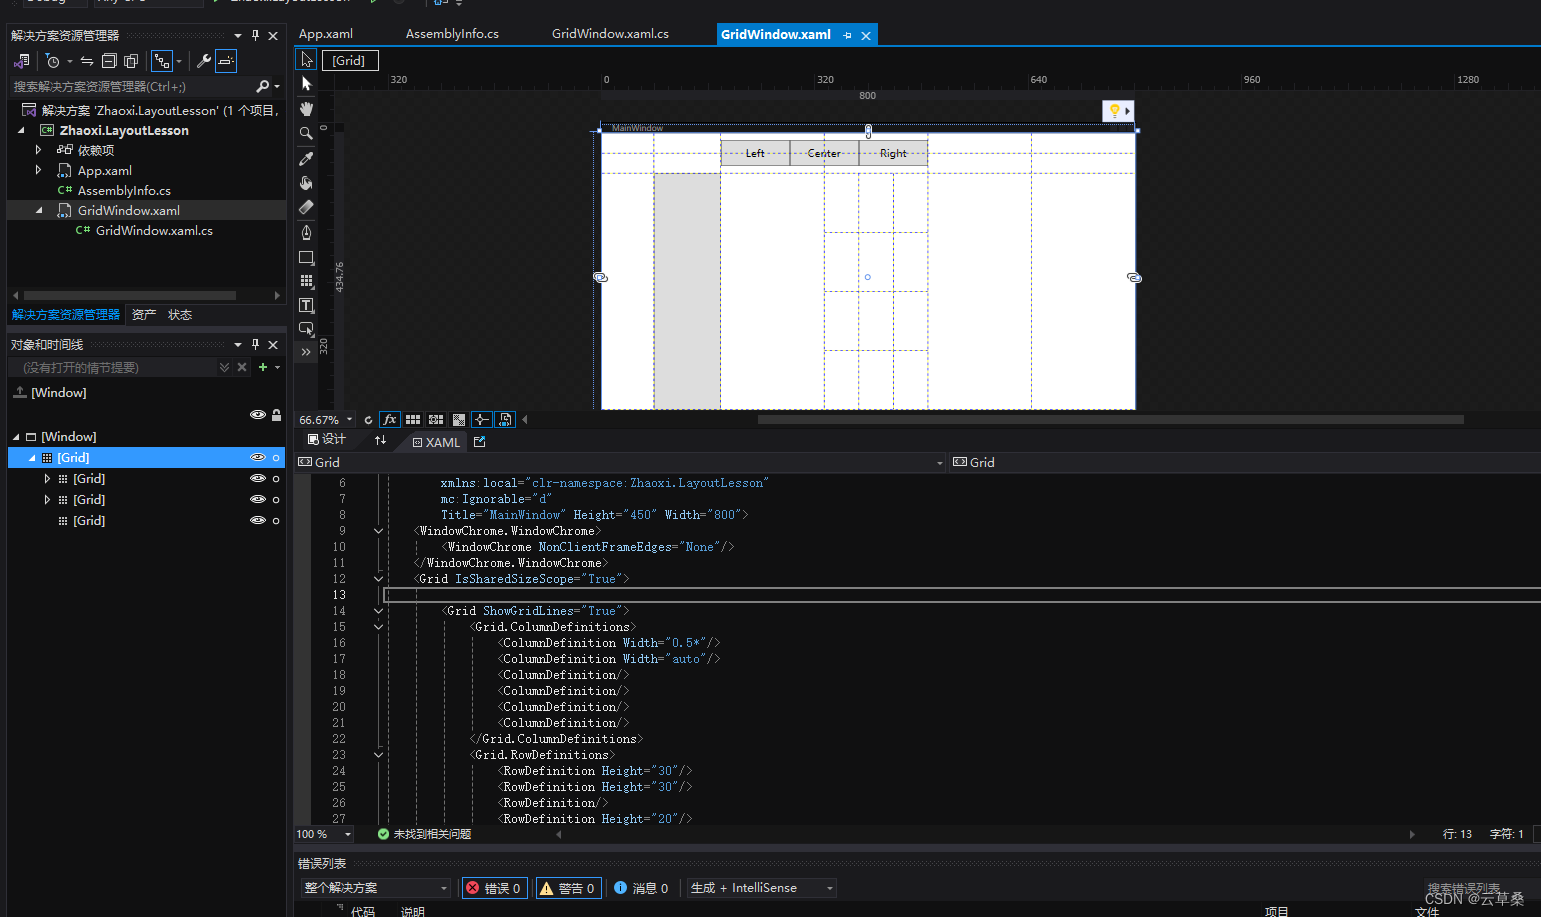This screenshot has width=1541, height=917.
Task: Click Show All Files icon in Solution Explorer
Action: point(131,61)
